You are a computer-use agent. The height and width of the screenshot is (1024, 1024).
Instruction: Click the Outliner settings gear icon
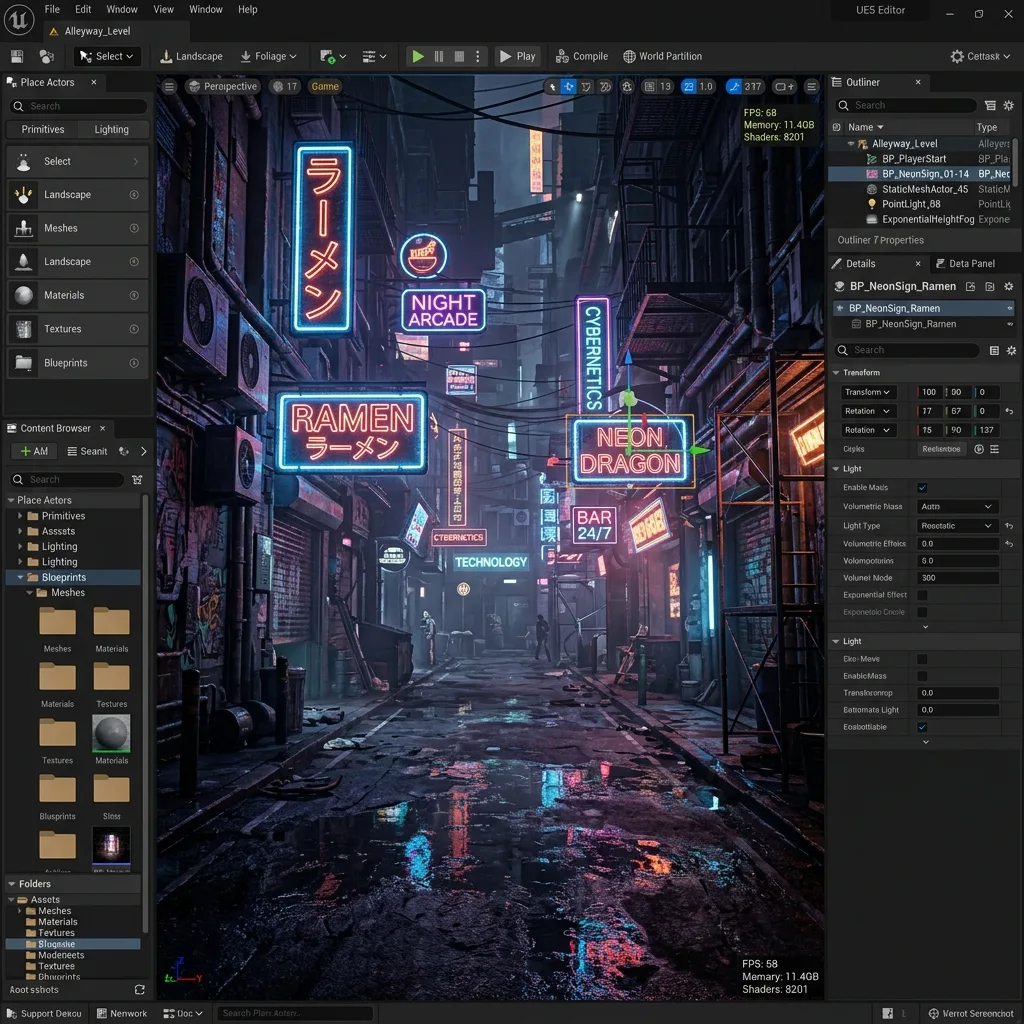click(x=1008, y=106)
